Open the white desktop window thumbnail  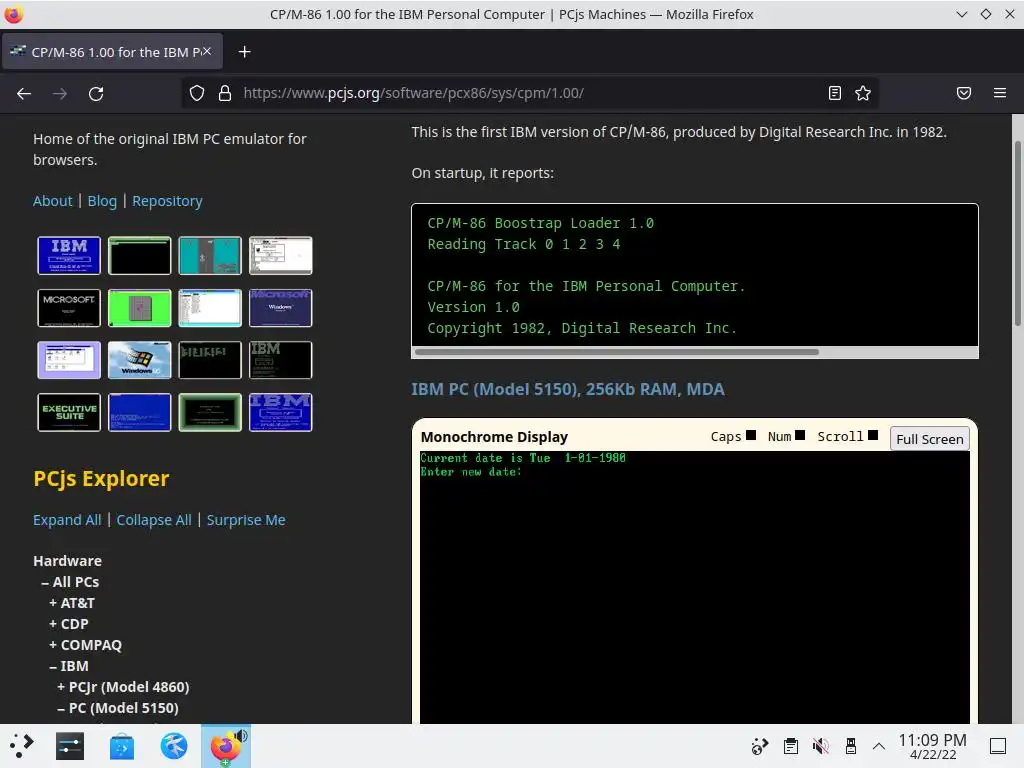point(281,255)
